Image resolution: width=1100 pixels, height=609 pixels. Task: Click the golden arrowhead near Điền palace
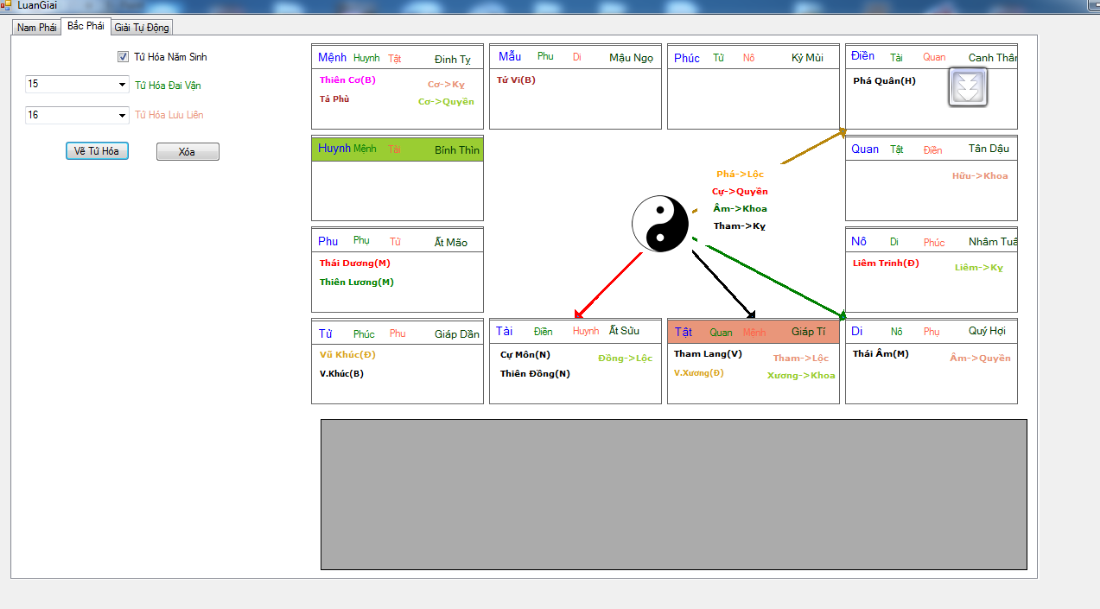841,131
